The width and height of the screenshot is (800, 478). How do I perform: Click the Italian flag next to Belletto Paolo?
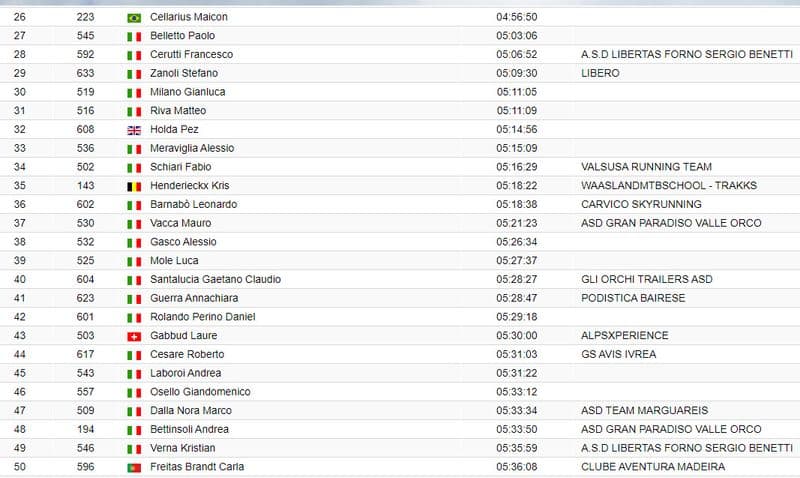(x=133, y=36)
